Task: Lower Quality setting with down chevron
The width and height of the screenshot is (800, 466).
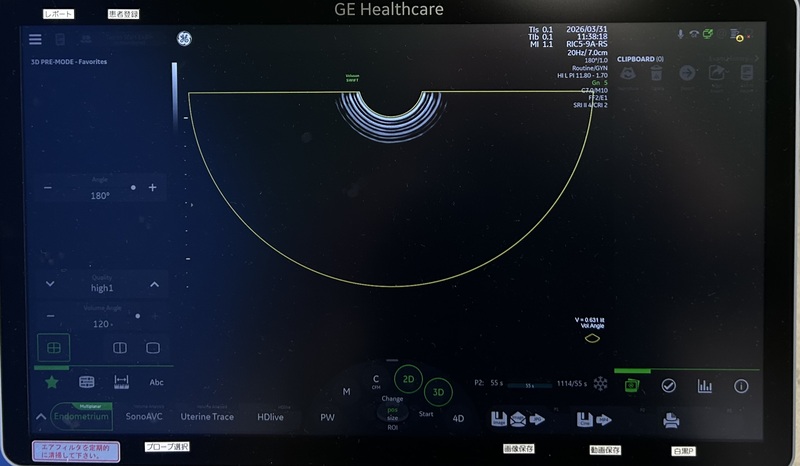Action: pos(50,285)
